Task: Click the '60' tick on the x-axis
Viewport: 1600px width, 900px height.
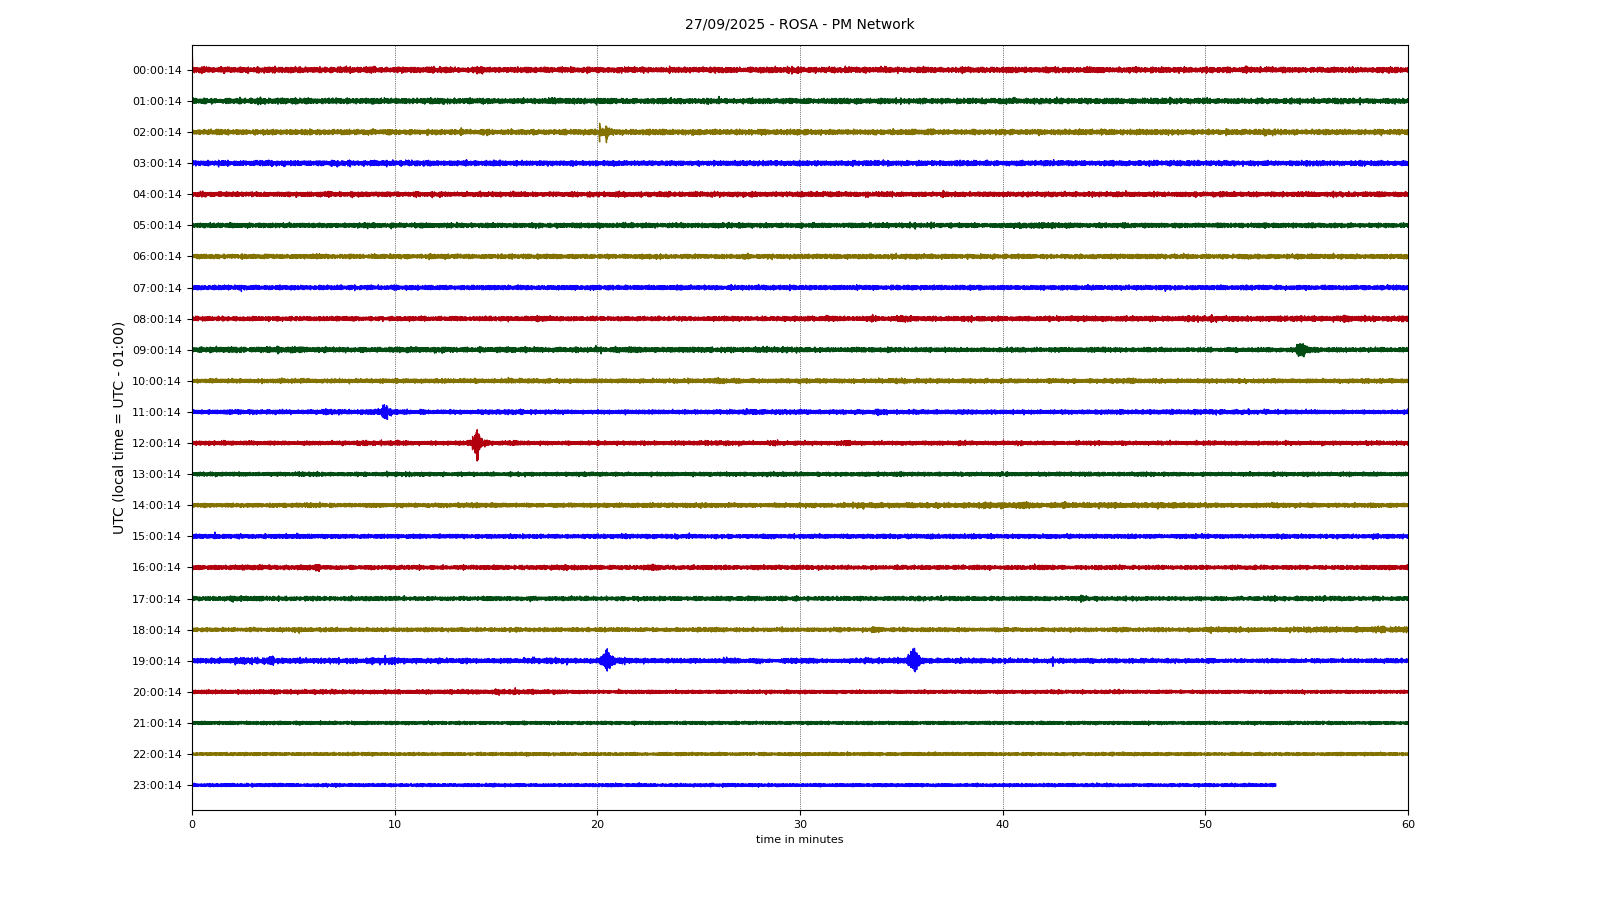Action: 1408,824
